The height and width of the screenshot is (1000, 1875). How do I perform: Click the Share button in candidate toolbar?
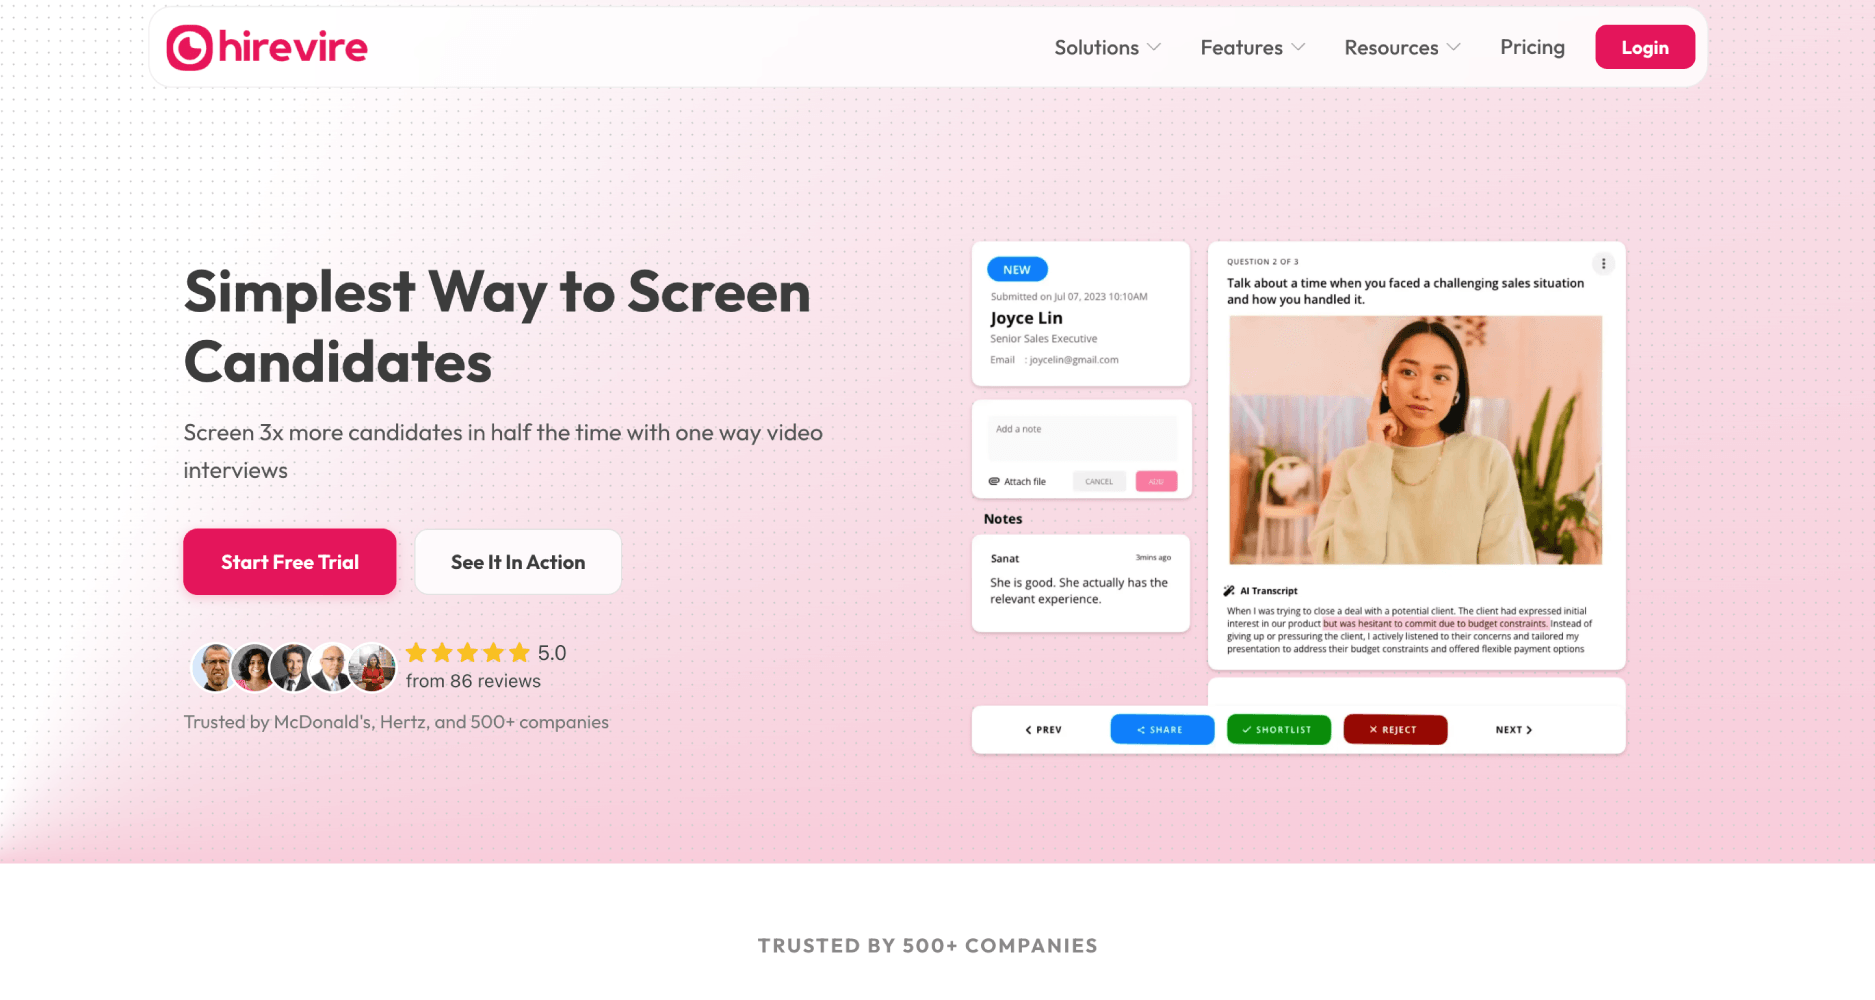click(1162, 730)
